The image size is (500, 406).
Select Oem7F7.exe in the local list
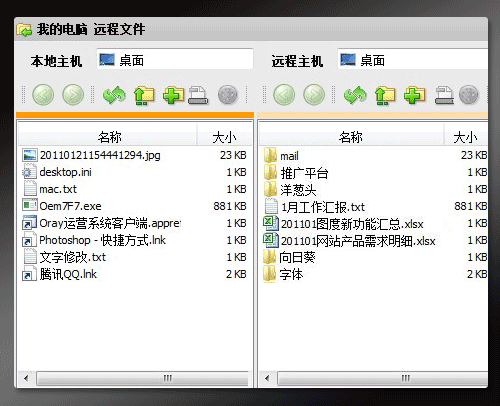pyautogui.click(x=134, y=206)
